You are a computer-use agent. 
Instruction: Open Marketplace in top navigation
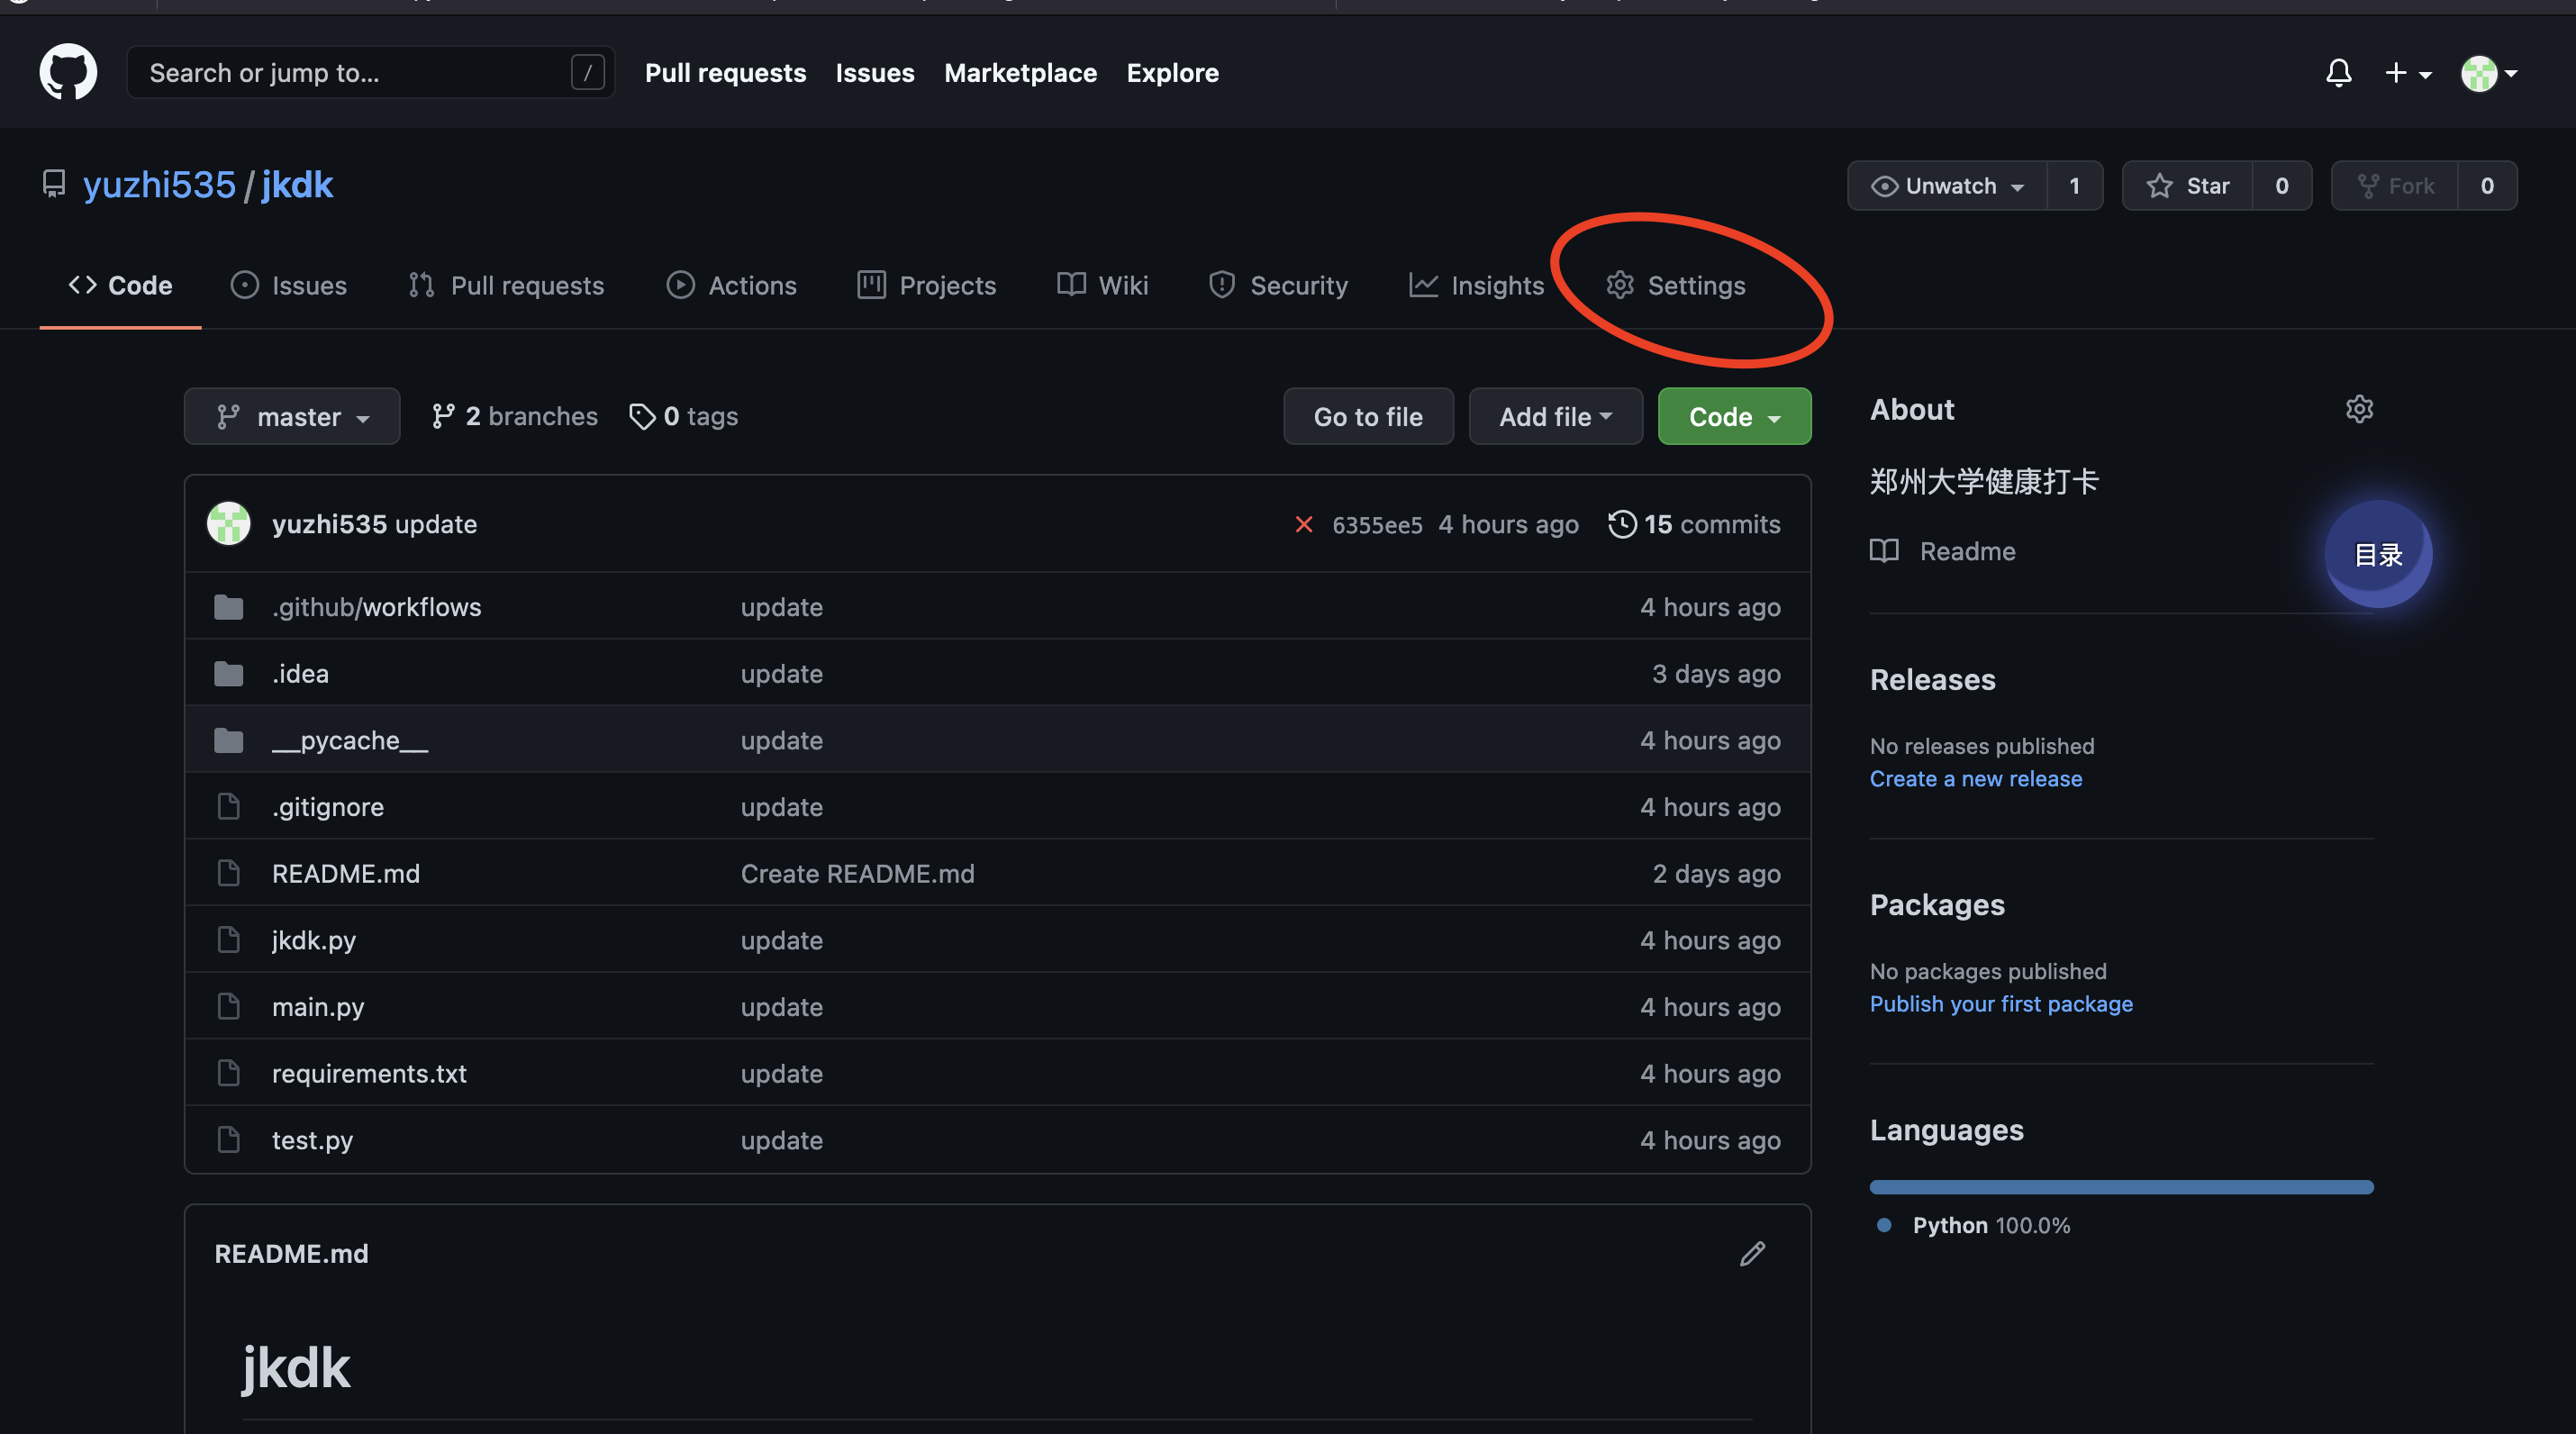click(x=1020, y=72)
